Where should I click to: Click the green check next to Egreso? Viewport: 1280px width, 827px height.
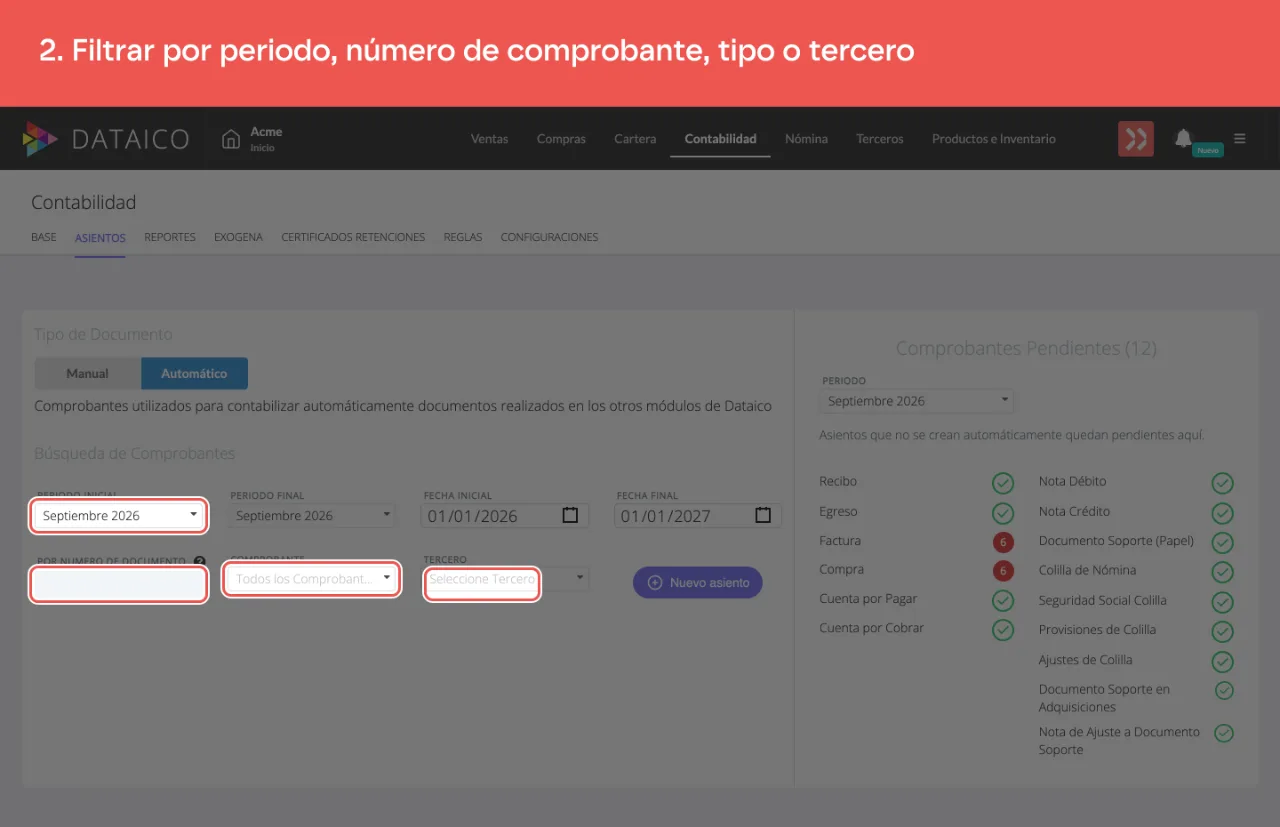[x=1003, y=513]
